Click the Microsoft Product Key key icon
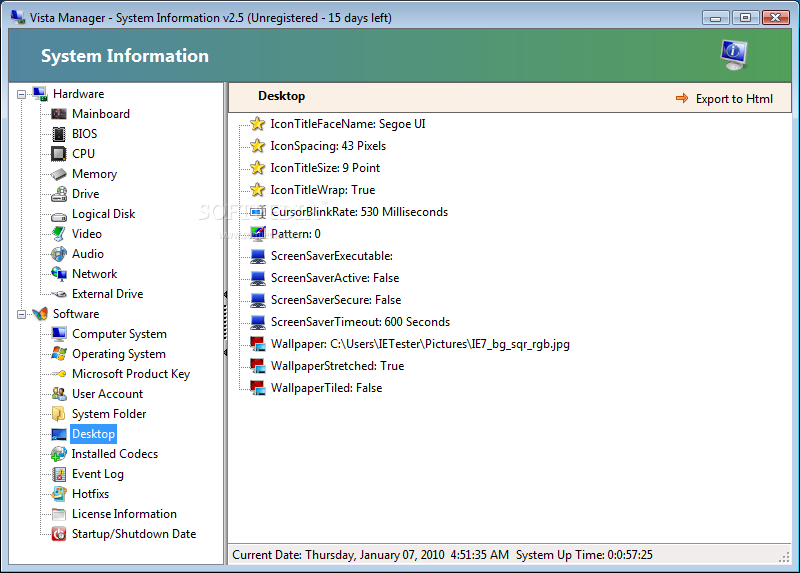800x573 pixels. tap(59, 373)
